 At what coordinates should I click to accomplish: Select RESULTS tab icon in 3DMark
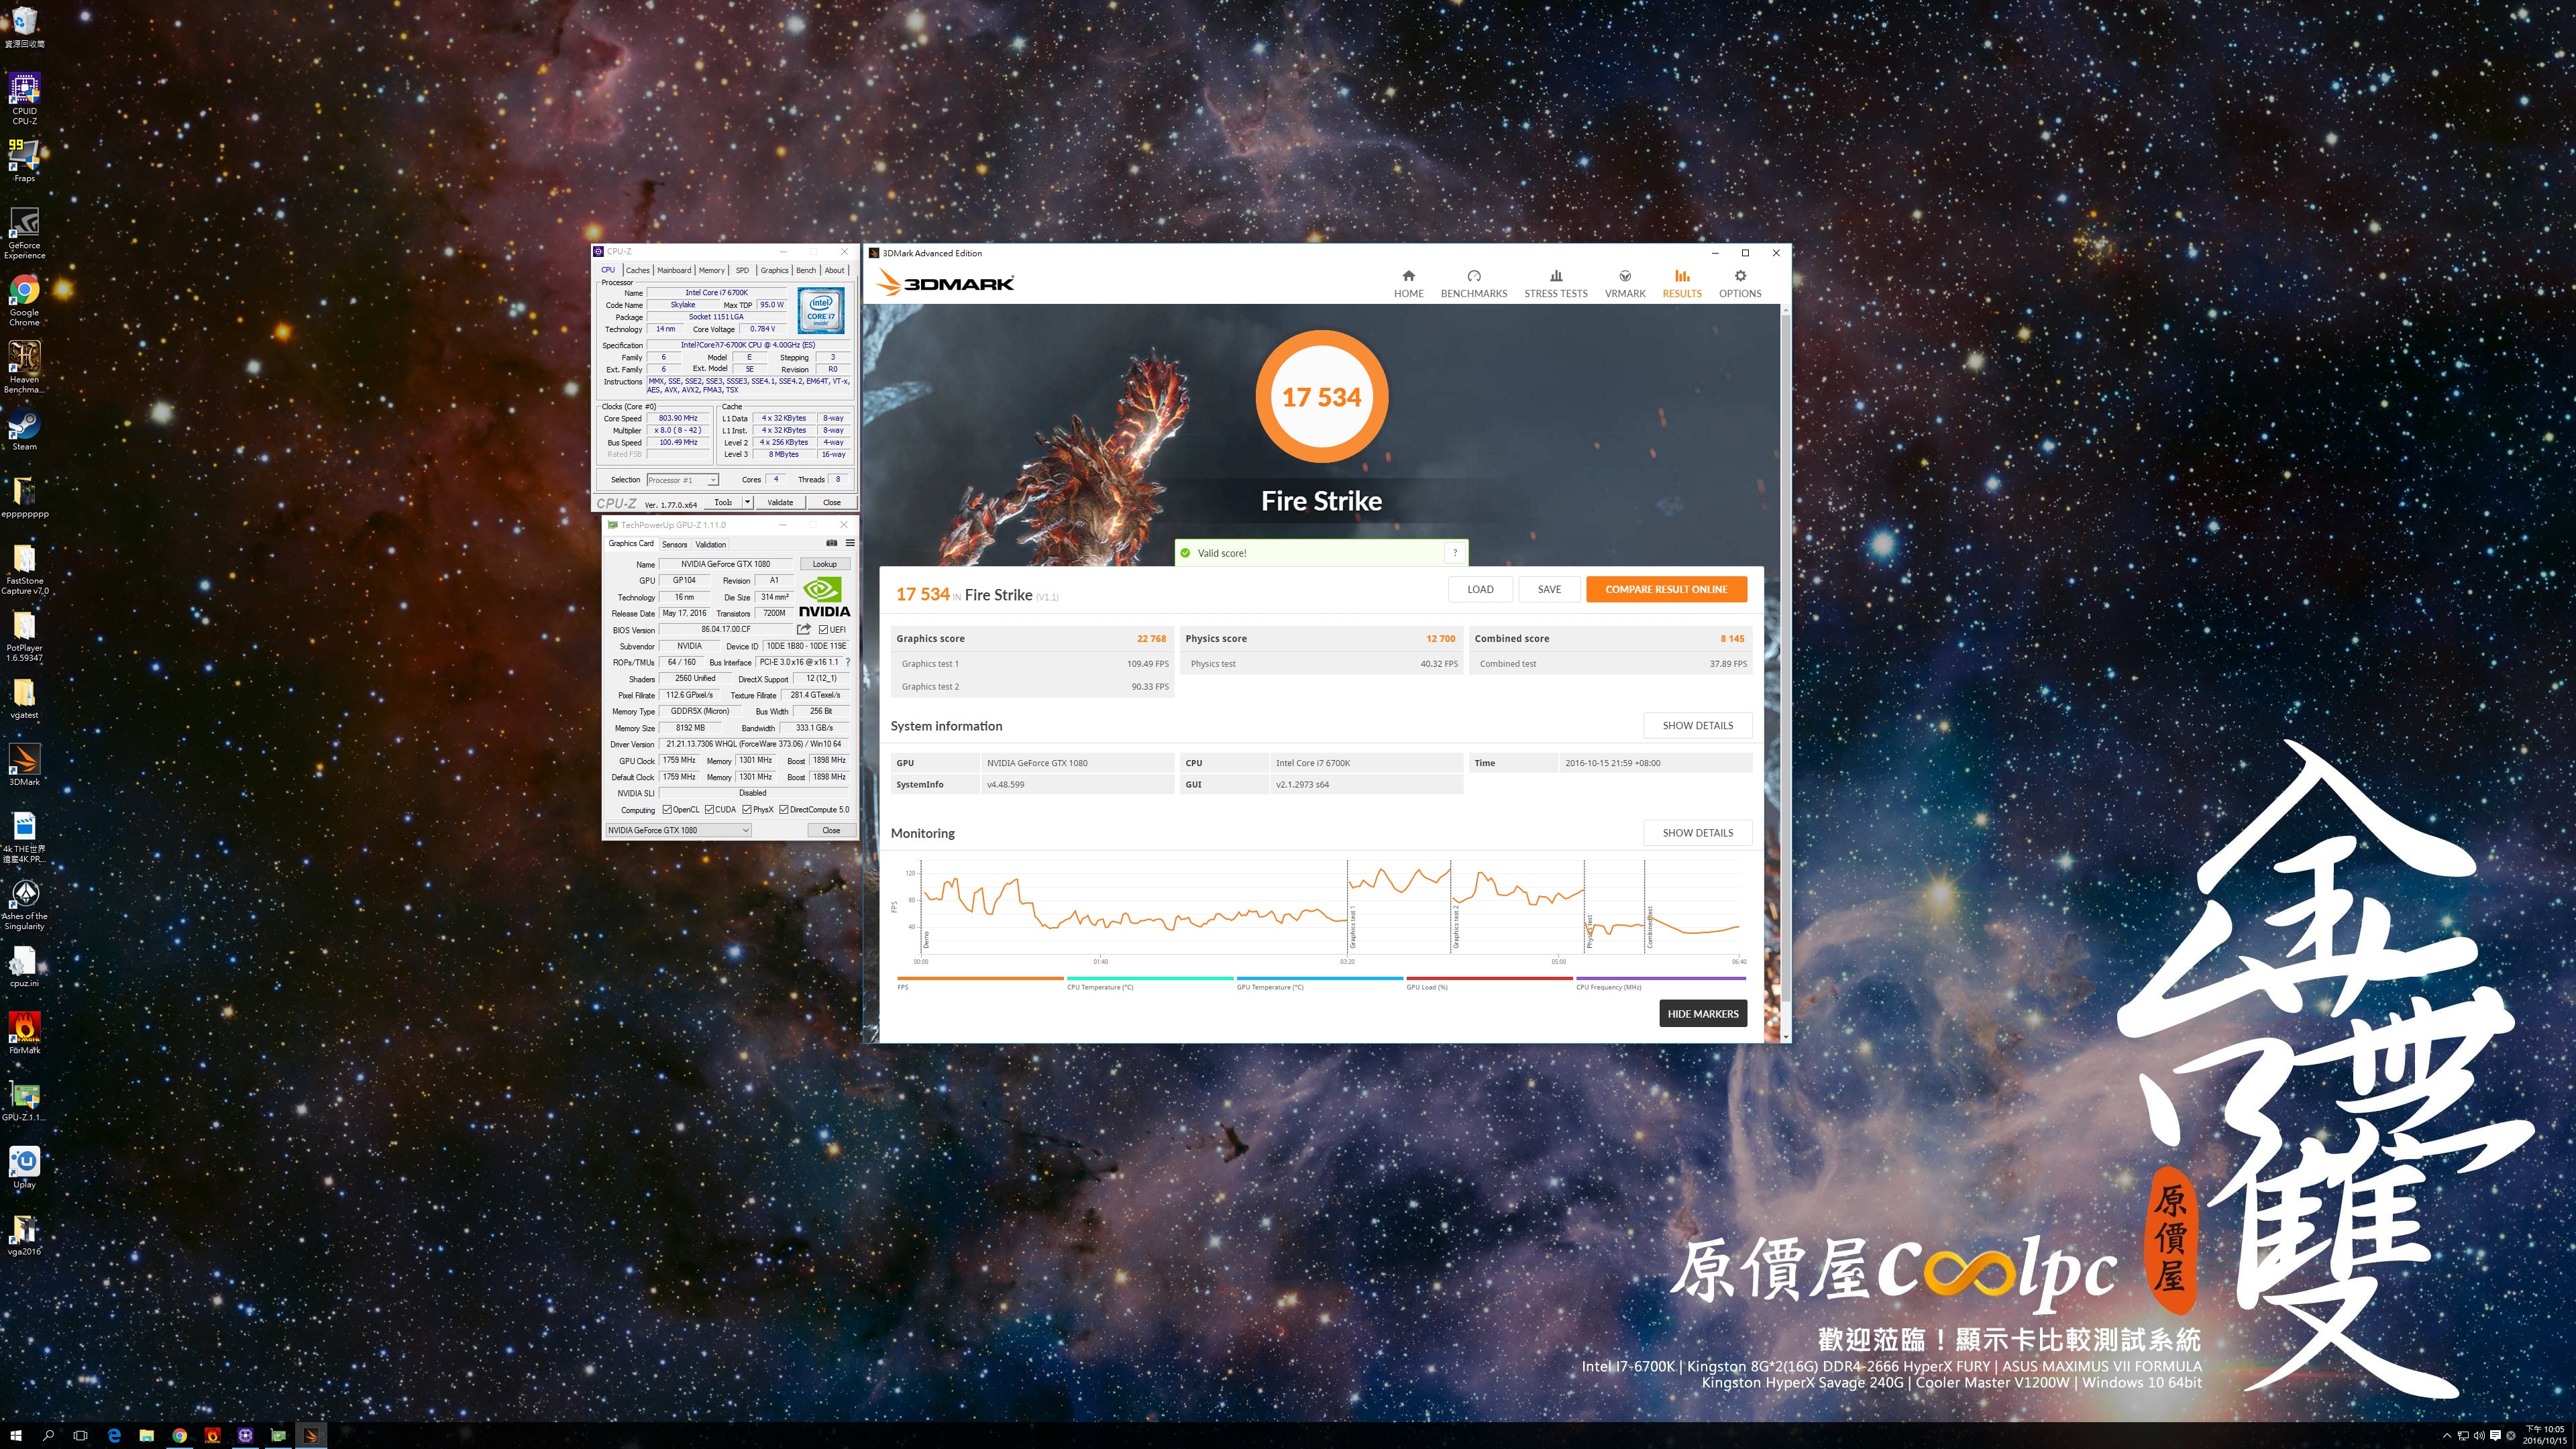(x=1682, y=276)
